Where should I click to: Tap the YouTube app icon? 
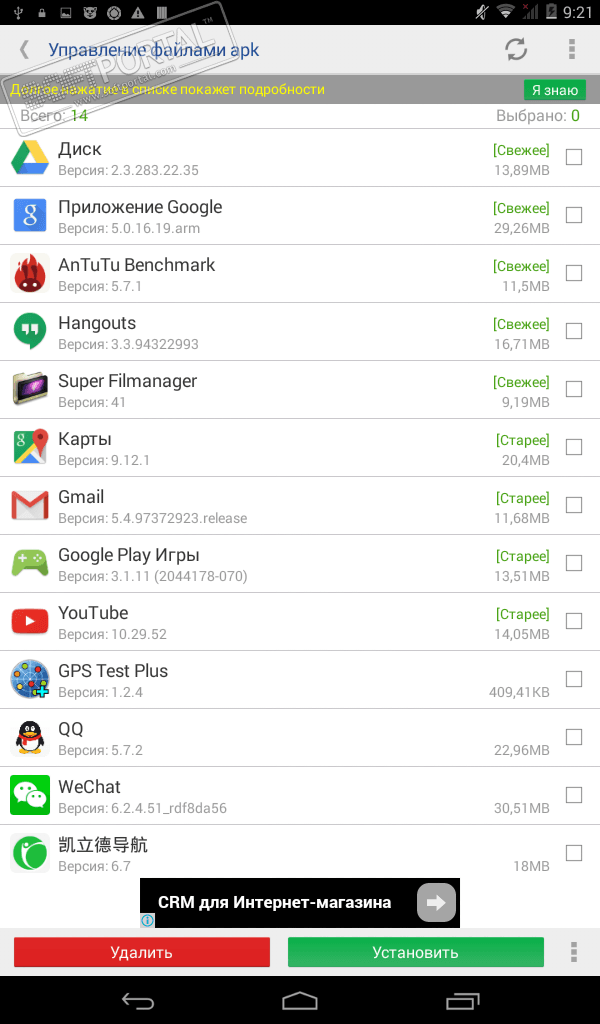point(30,621)
